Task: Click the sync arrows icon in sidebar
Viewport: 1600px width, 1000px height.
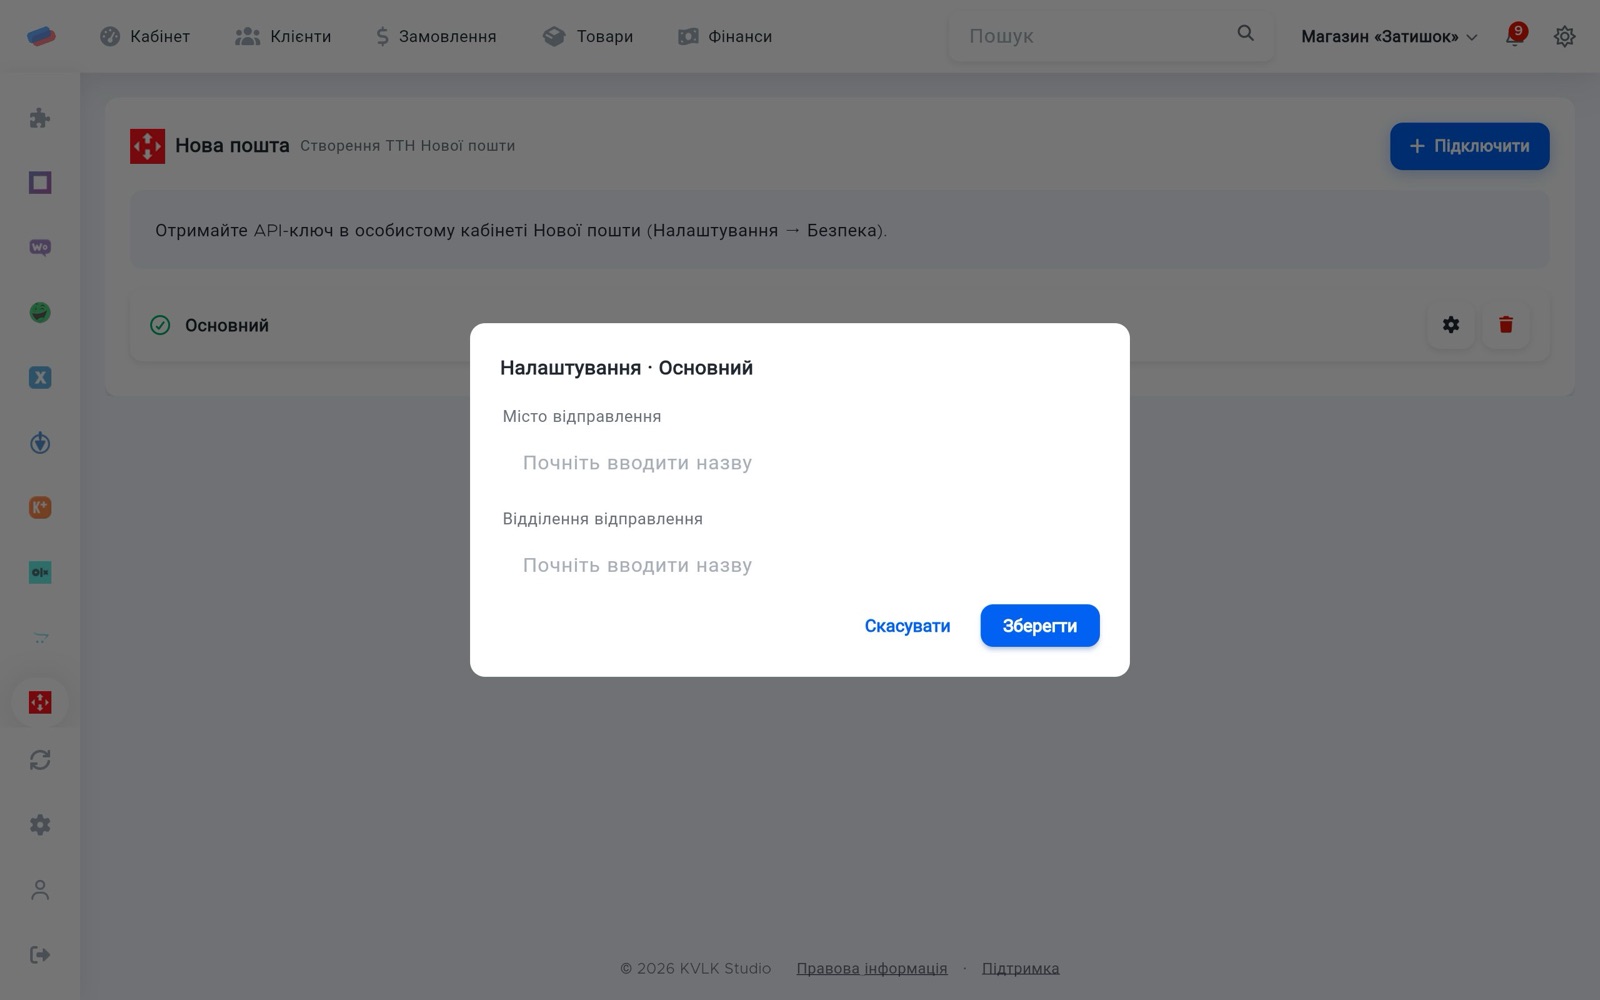Action: pyautogui.click(x=40, y=760)
